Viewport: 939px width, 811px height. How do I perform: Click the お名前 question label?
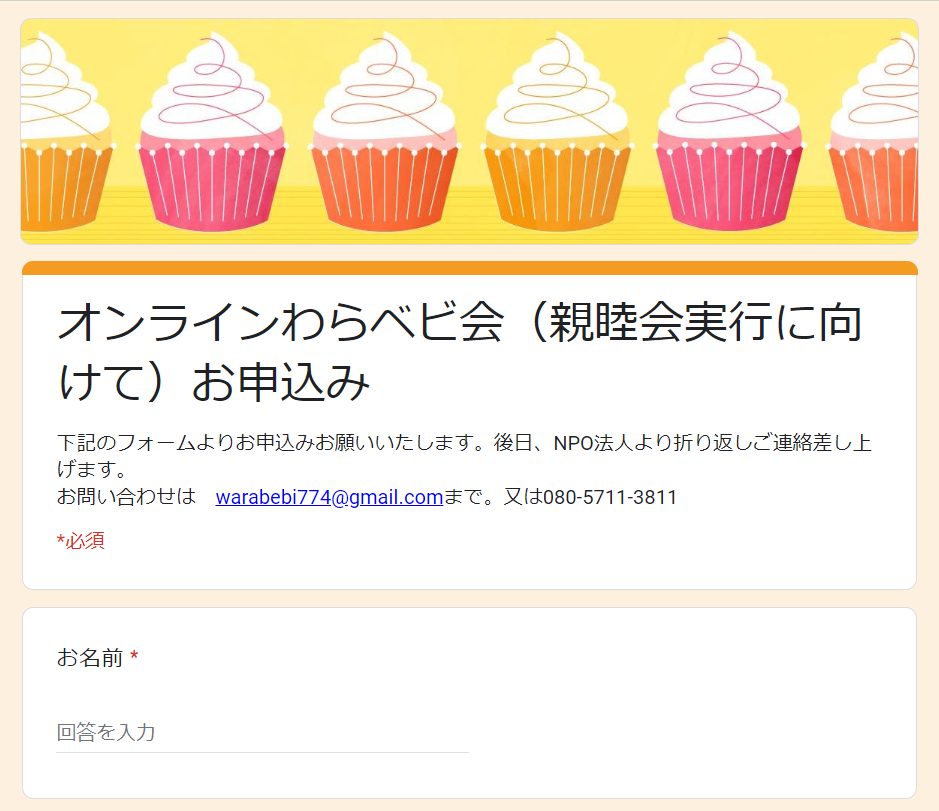tap(90, 658)
